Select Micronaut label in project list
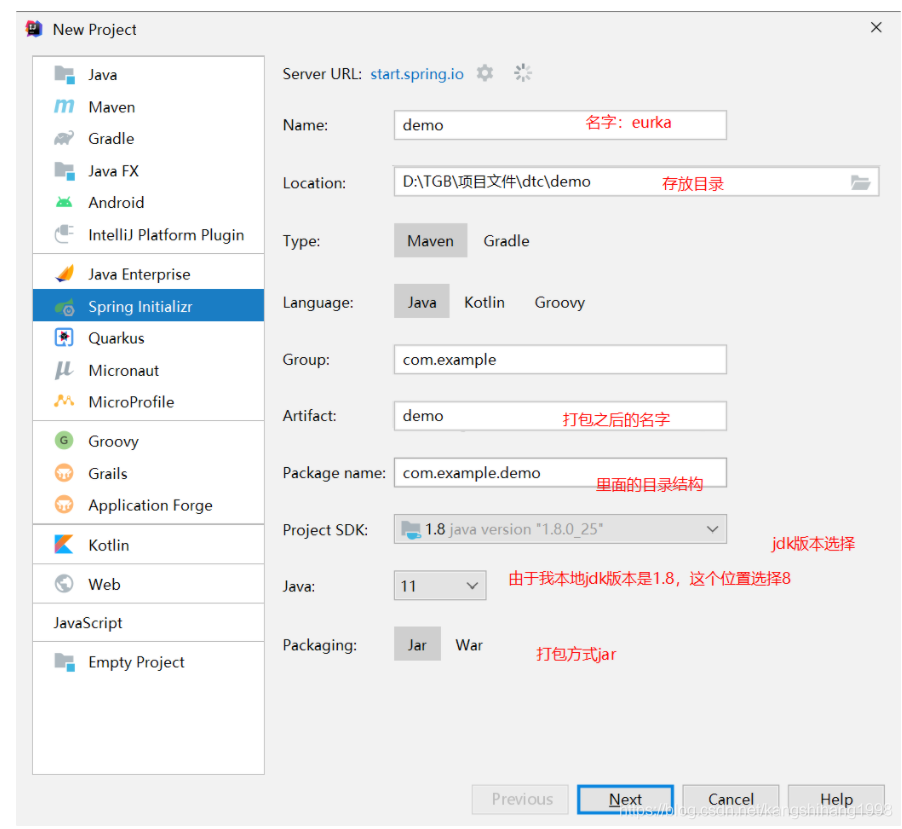902x829 pixels. point(123,370)
